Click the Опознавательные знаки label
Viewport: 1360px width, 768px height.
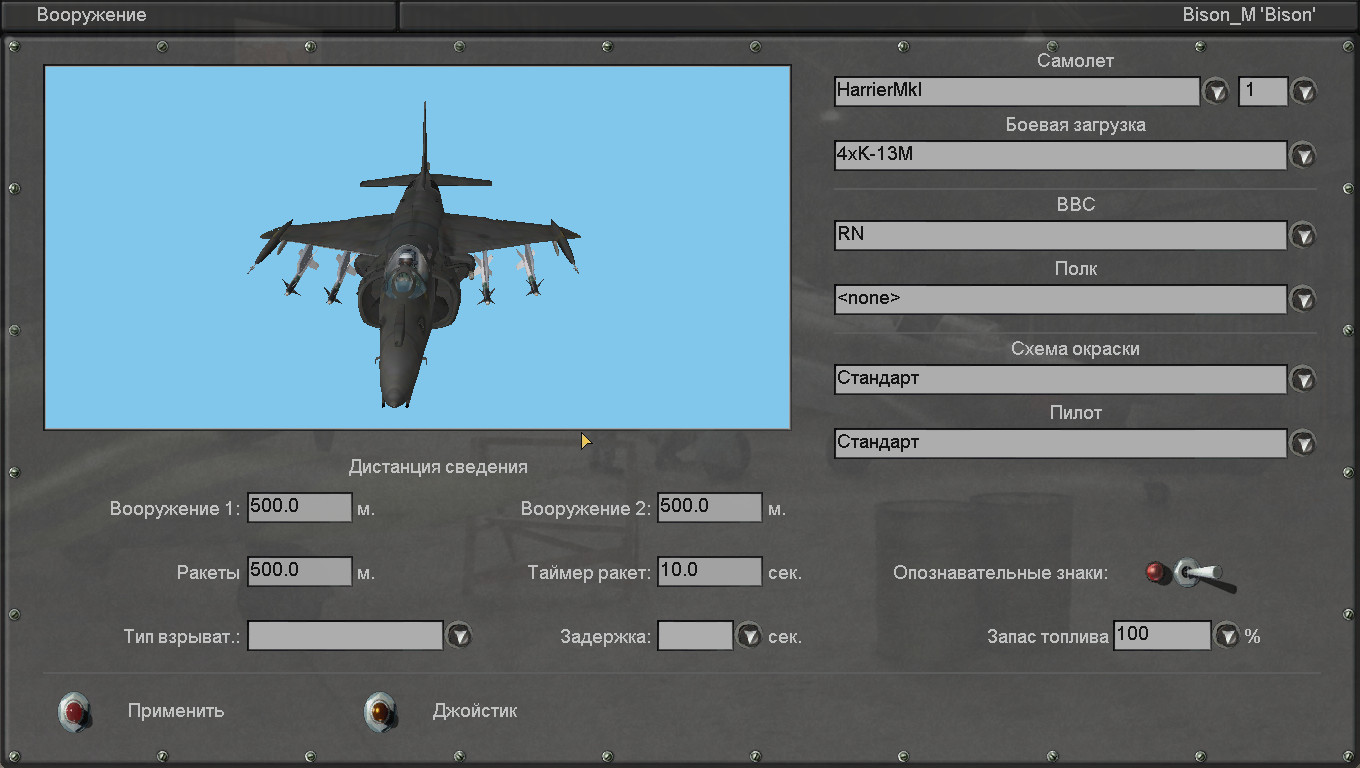click(x=1001, y=574)
